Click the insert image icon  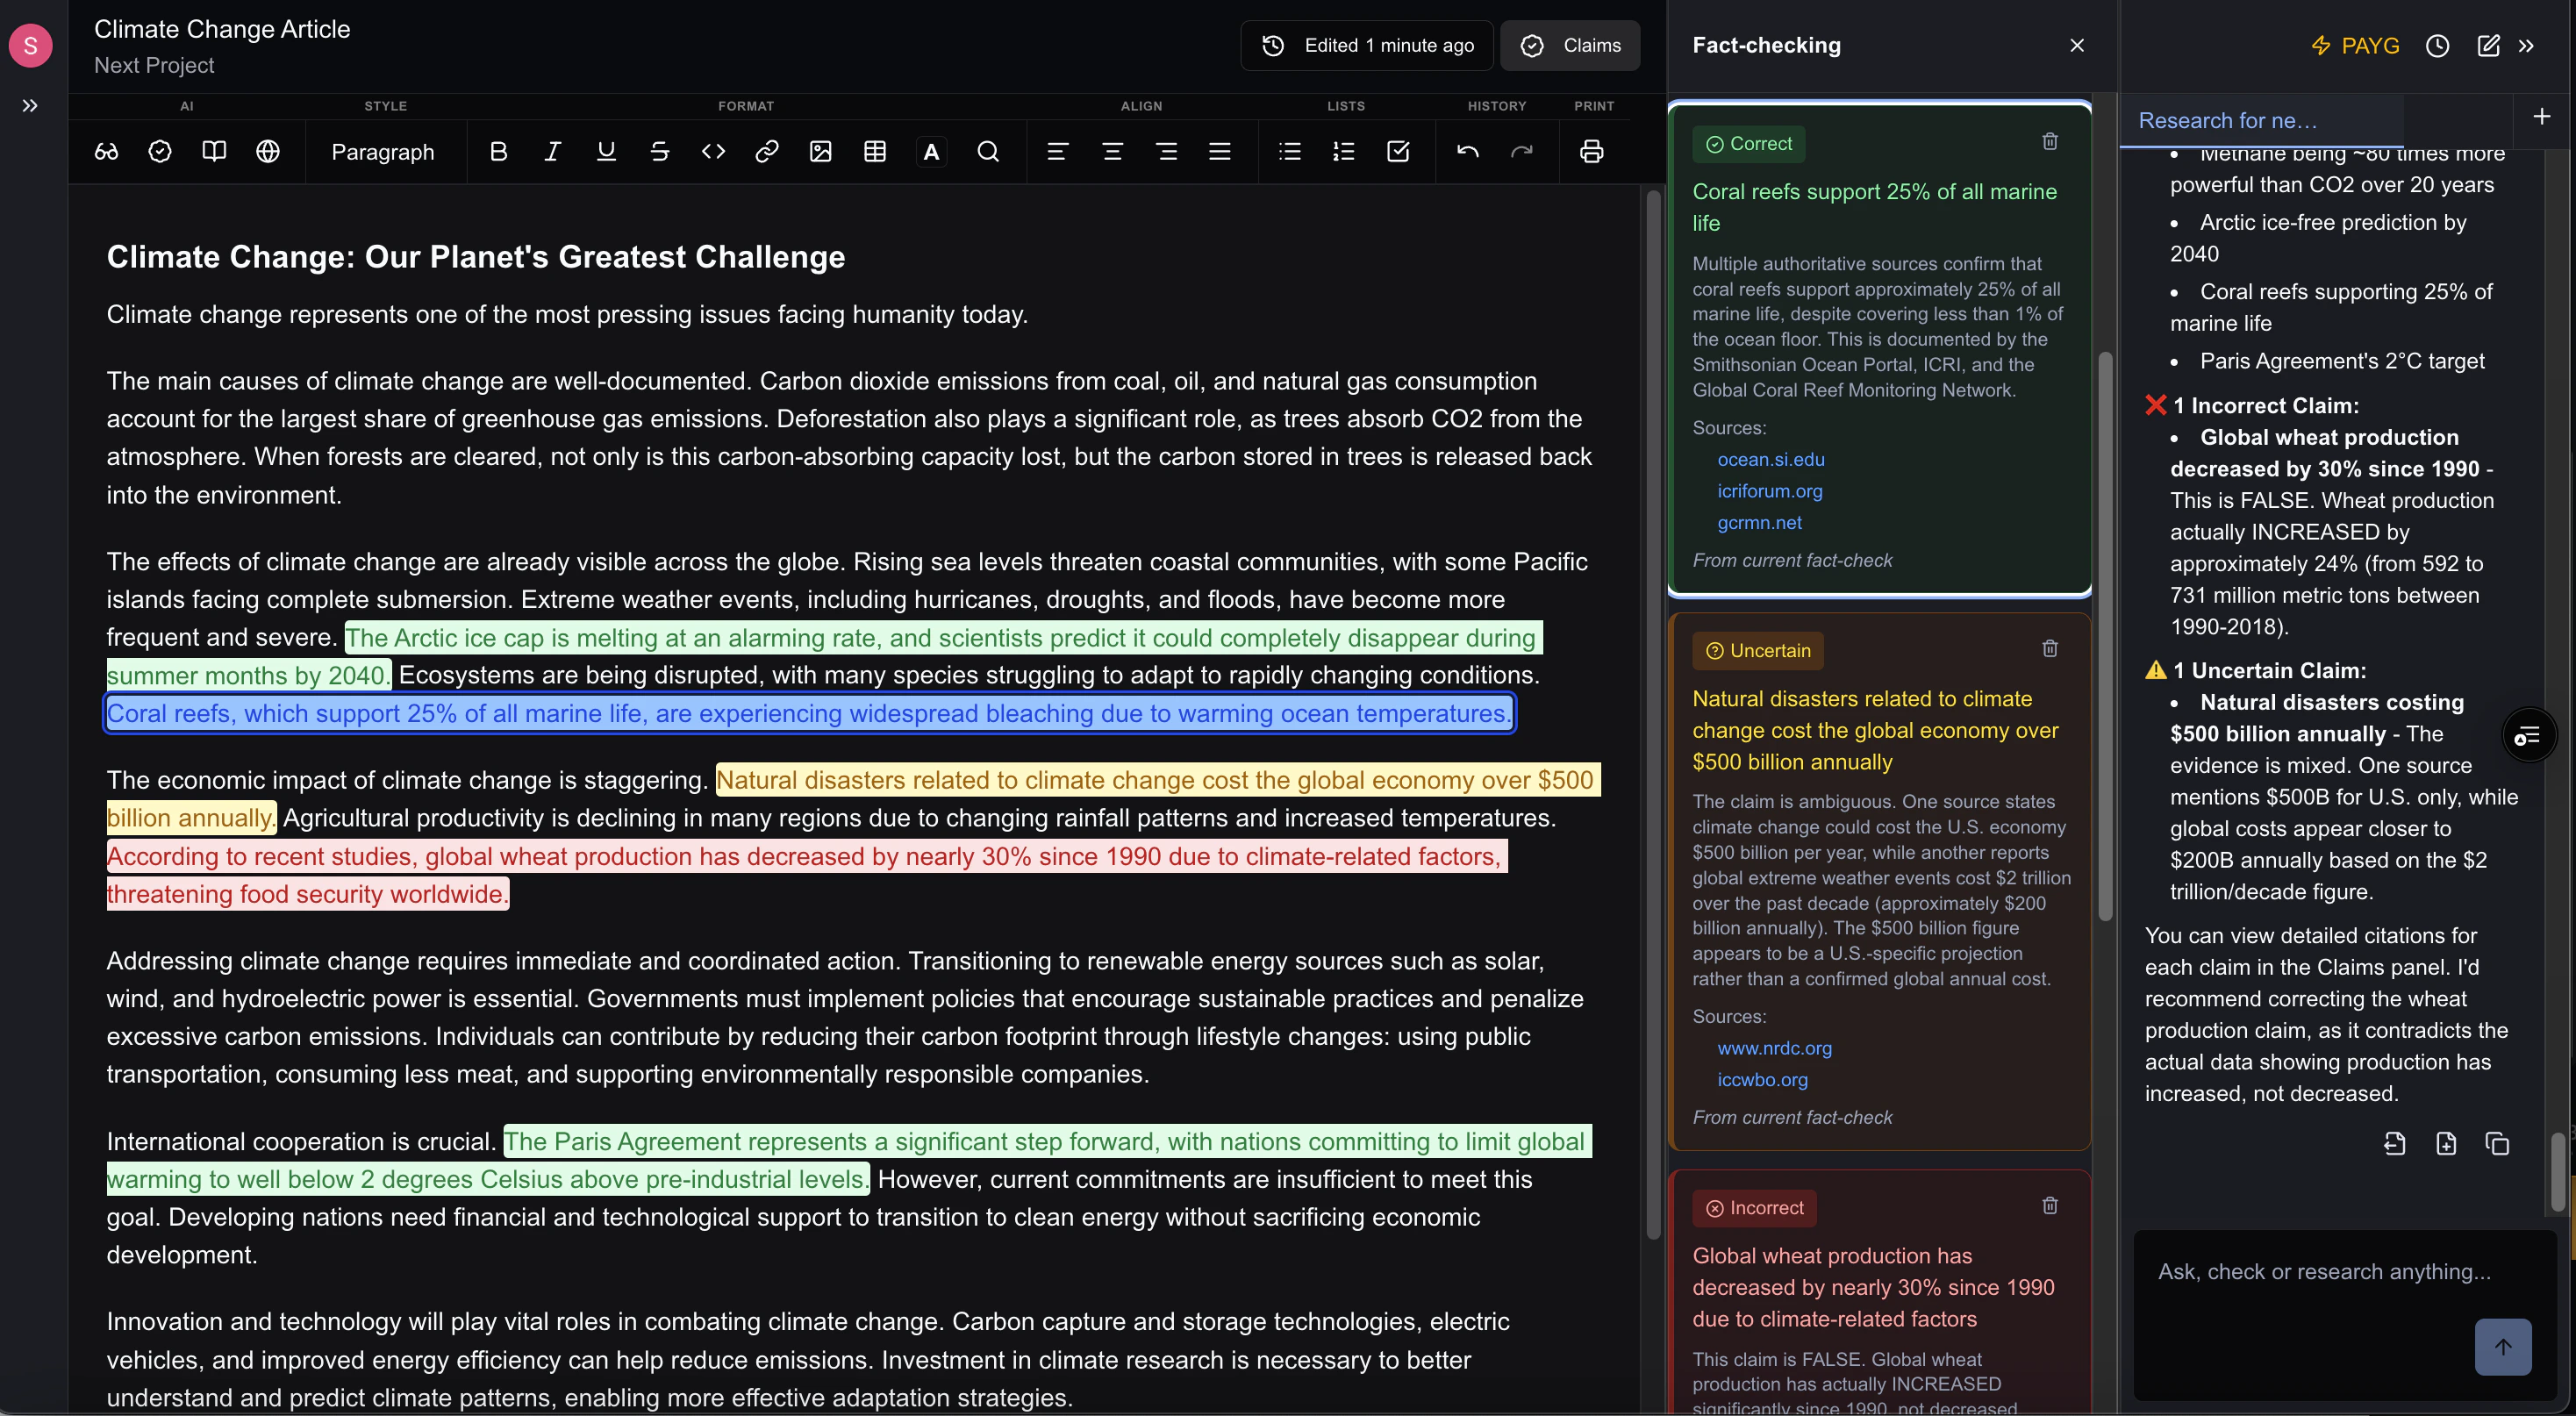[820, 151]
